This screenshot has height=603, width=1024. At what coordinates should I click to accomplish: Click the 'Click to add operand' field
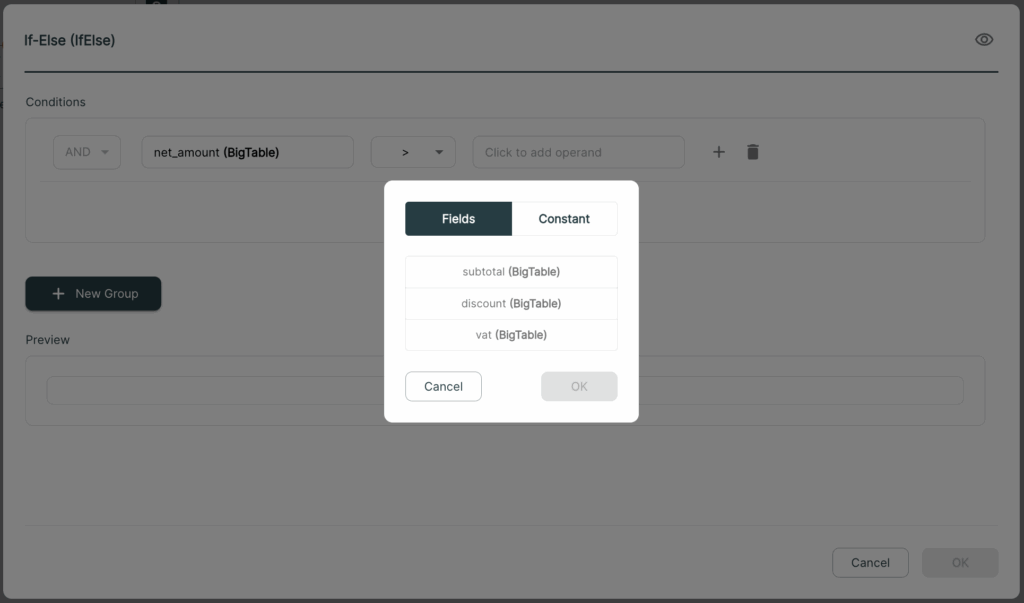tap(579, 152)
